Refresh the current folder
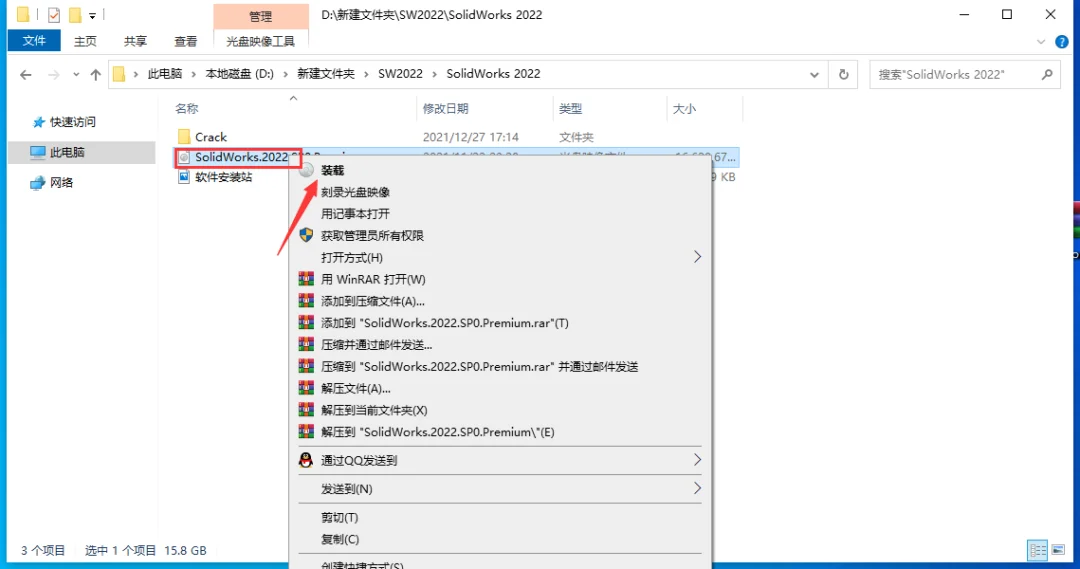The width and height of the screenshot is (1080, 569). pos(844,74)
